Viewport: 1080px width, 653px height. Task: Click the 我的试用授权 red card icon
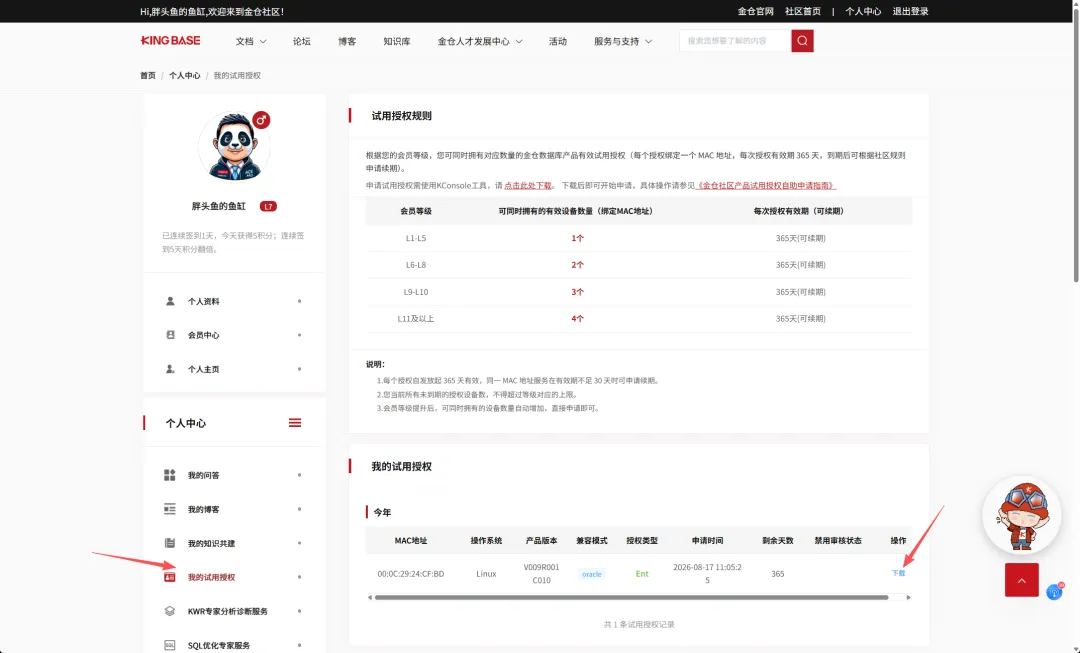point(169,577)
